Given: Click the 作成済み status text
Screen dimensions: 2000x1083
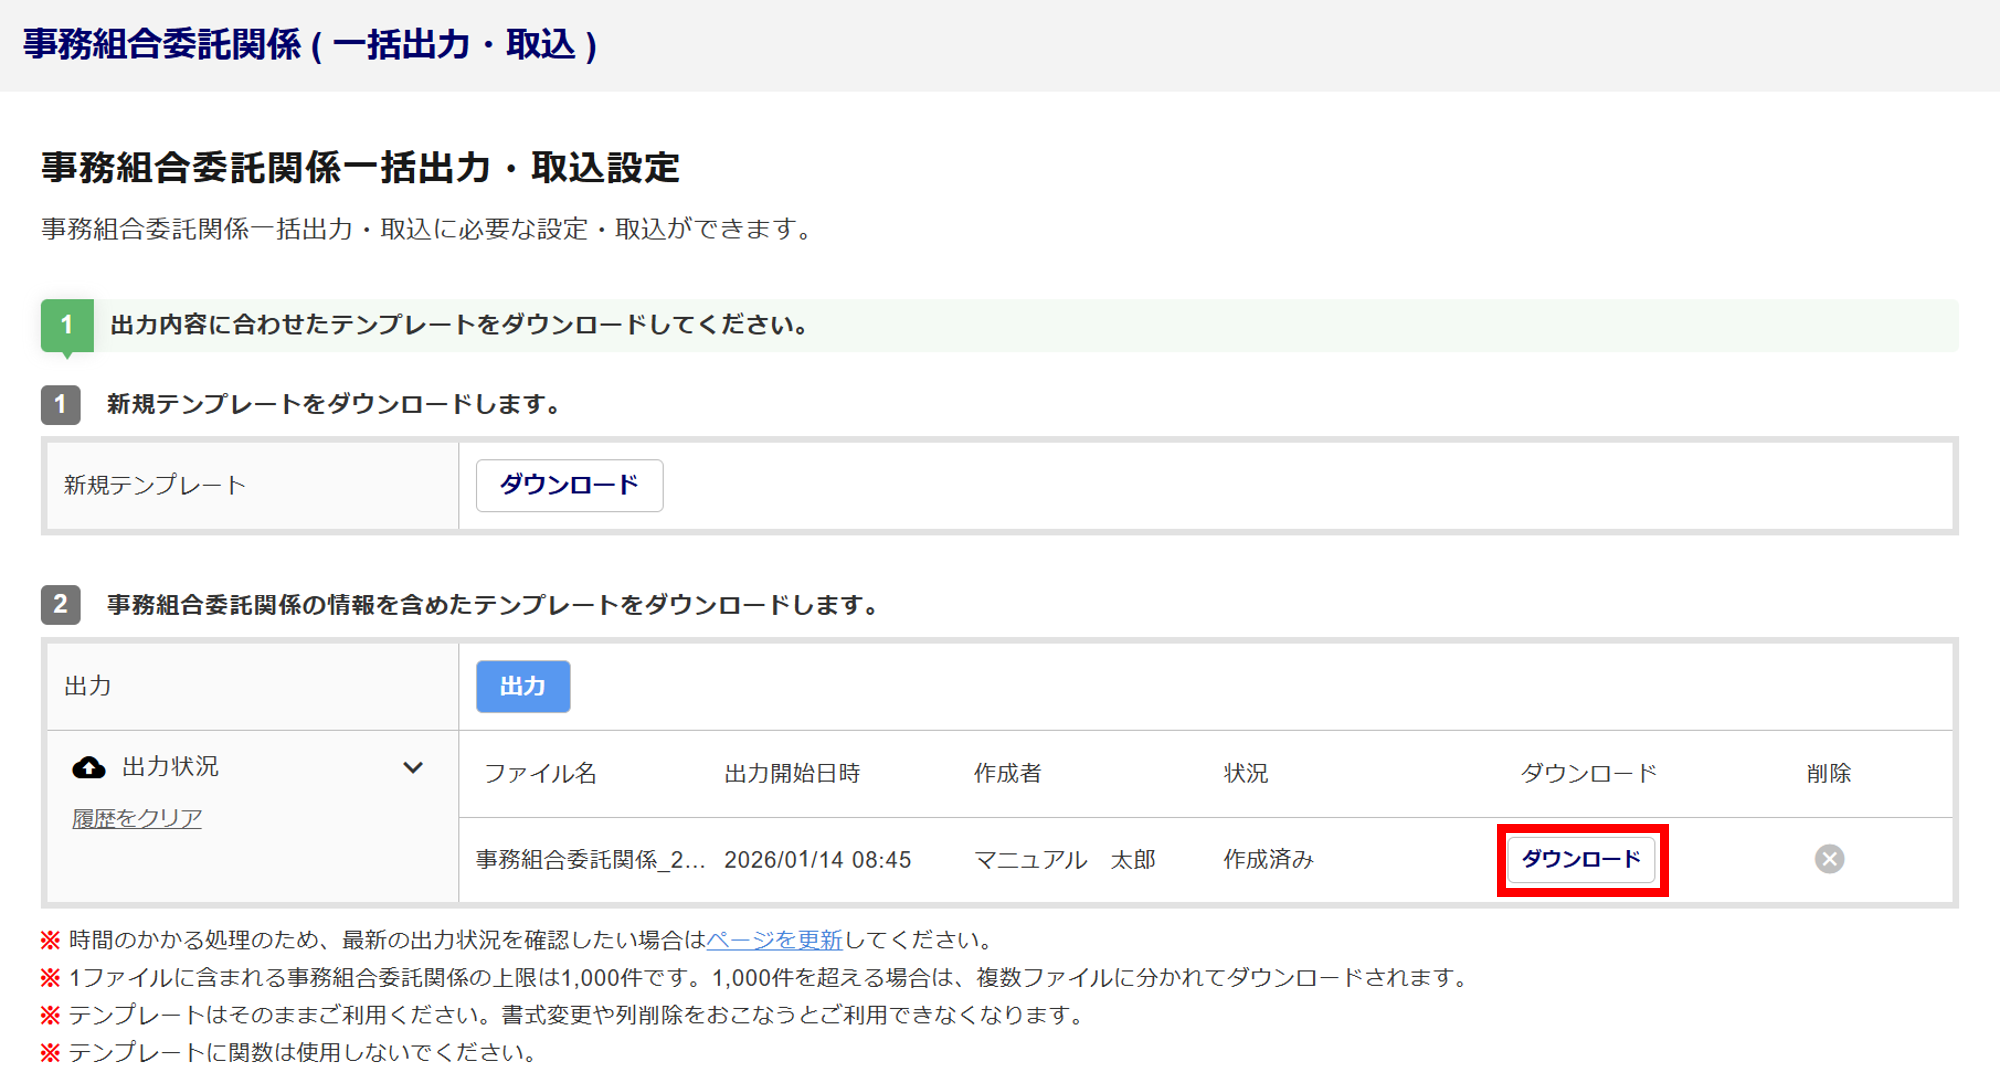Looking at the screenshot, I should coord(1268,860).
